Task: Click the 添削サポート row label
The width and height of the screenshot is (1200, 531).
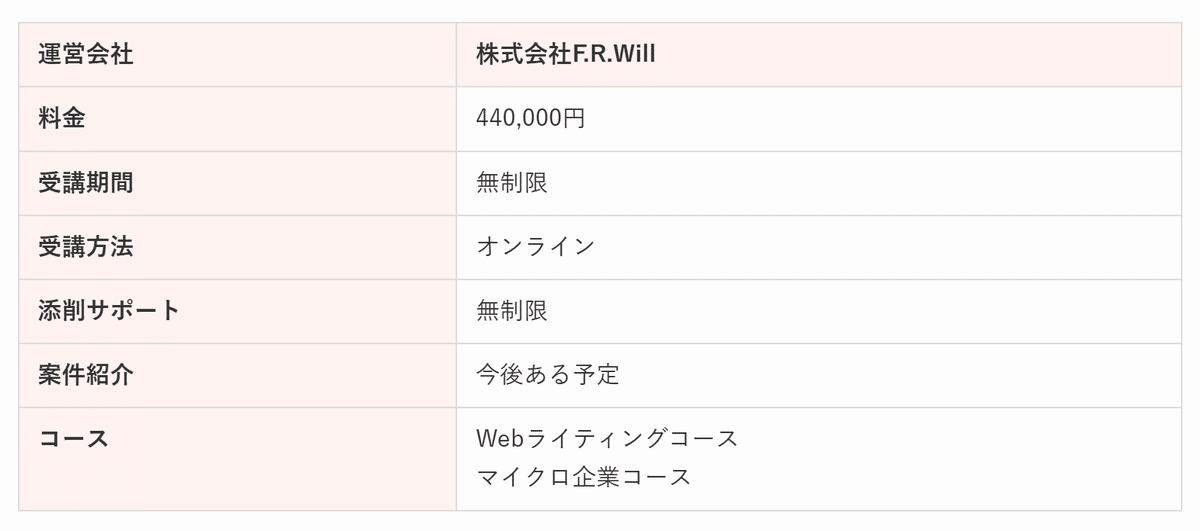Action: point(110,310)
